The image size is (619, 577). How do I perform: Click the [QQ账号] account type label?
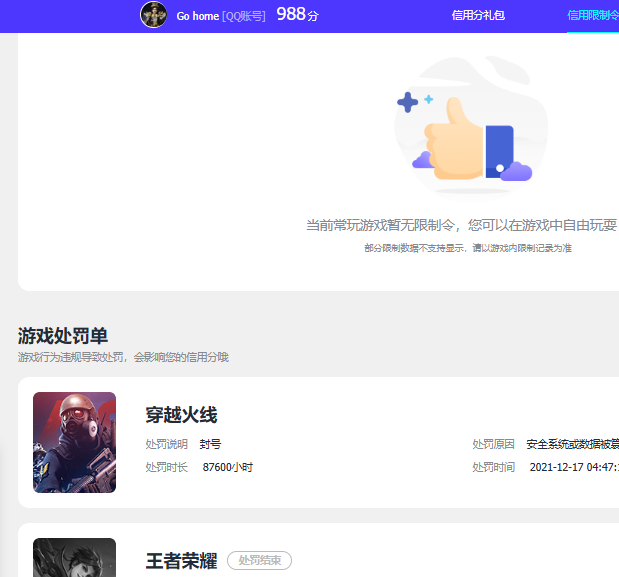tap(244, 16)
